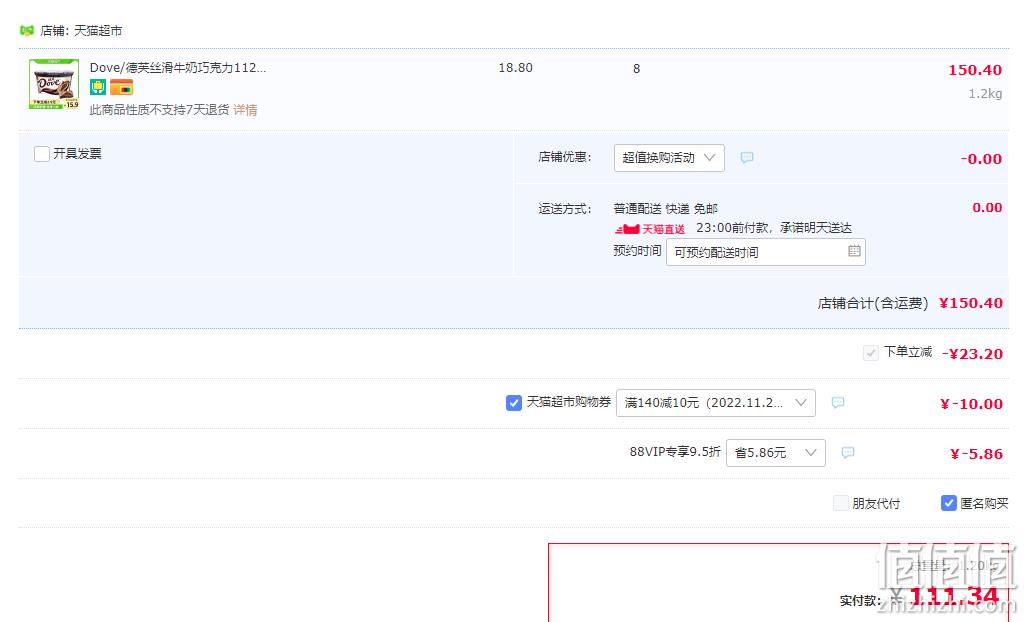Click the 150.40 item subtotal price

tap(975, 70)
